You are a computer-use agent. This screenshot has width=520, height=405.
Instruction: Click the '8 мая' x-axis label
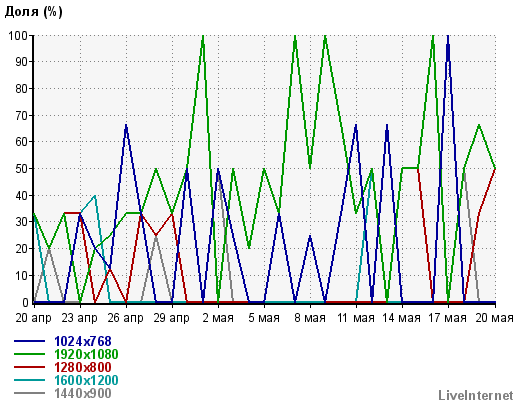[310, 318]
